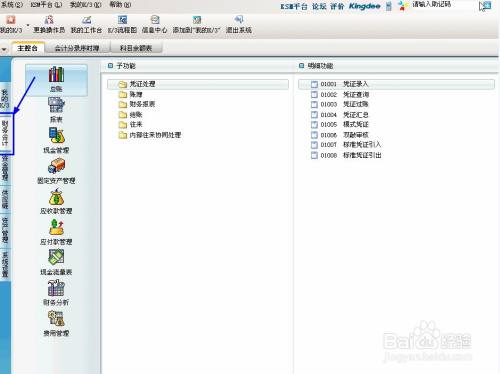Screen dimensions: 500x374
Task: Open 01004 凭证汇总
Action: (340, 115)
